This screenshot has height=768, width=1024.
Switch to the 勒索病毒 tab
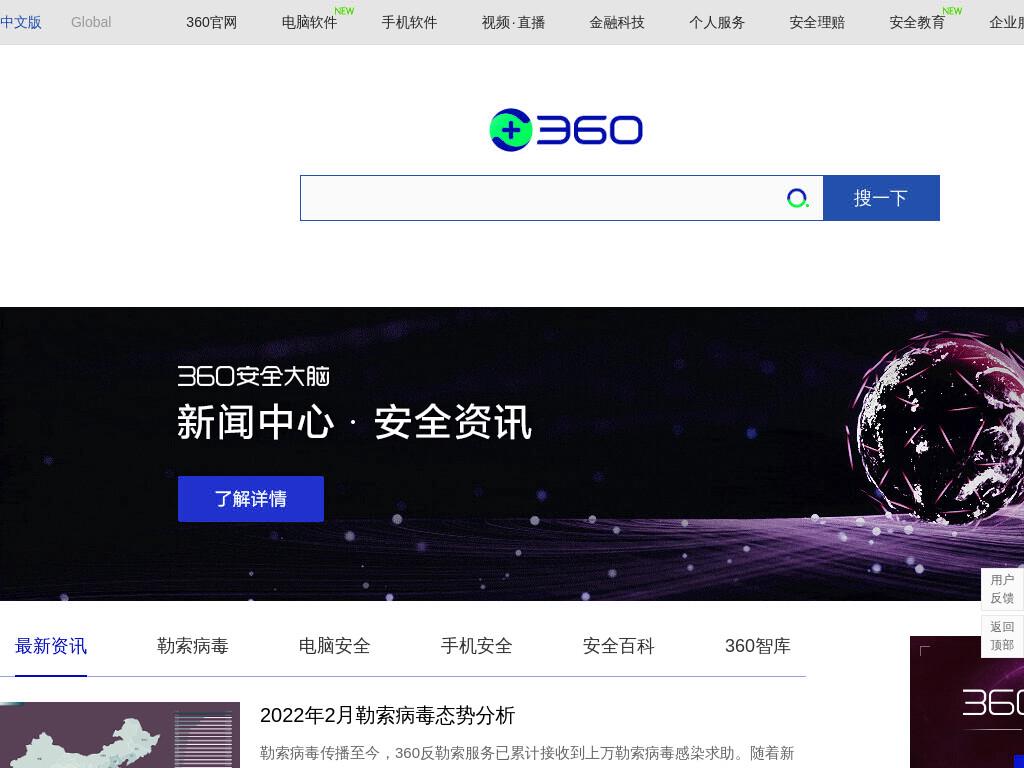193,646
